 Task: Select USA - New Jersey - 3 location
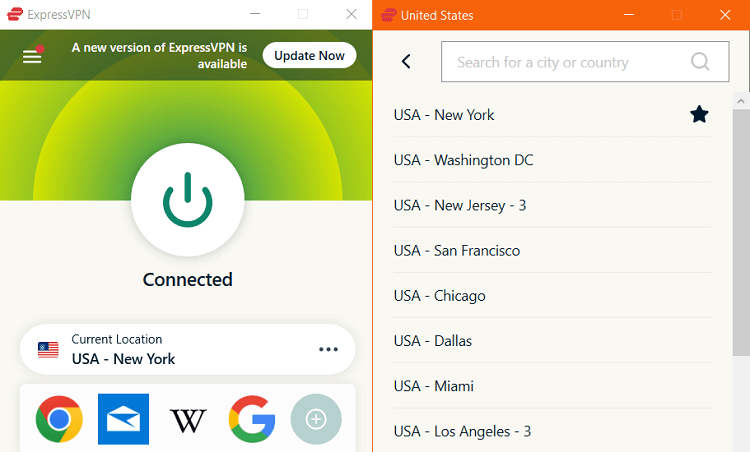[552, 205]
